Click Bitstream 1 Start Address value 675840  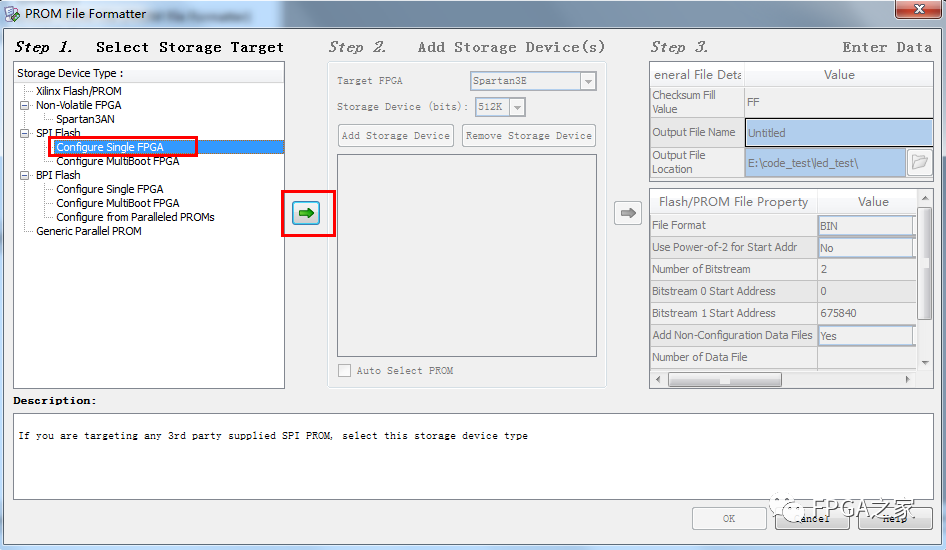[x=866, y=313]
